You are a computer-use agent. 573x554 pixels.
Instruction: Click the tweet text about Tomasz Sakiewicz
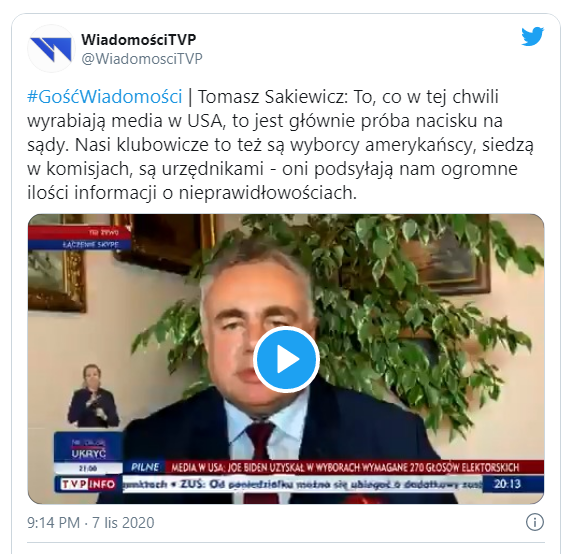point(280,145)
